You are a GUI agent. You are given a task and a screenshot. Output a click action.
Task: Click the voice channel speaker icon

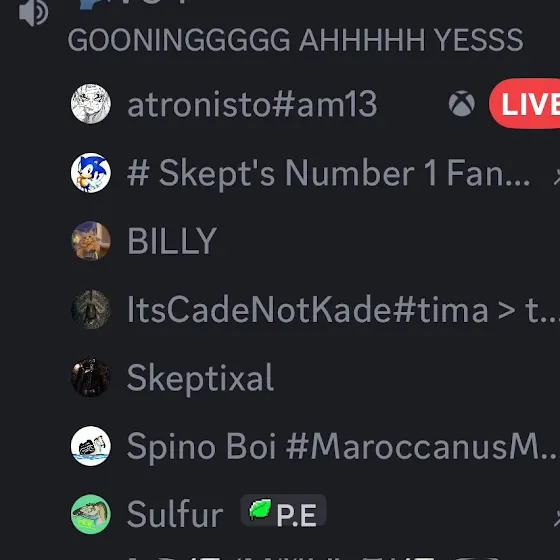33,12
